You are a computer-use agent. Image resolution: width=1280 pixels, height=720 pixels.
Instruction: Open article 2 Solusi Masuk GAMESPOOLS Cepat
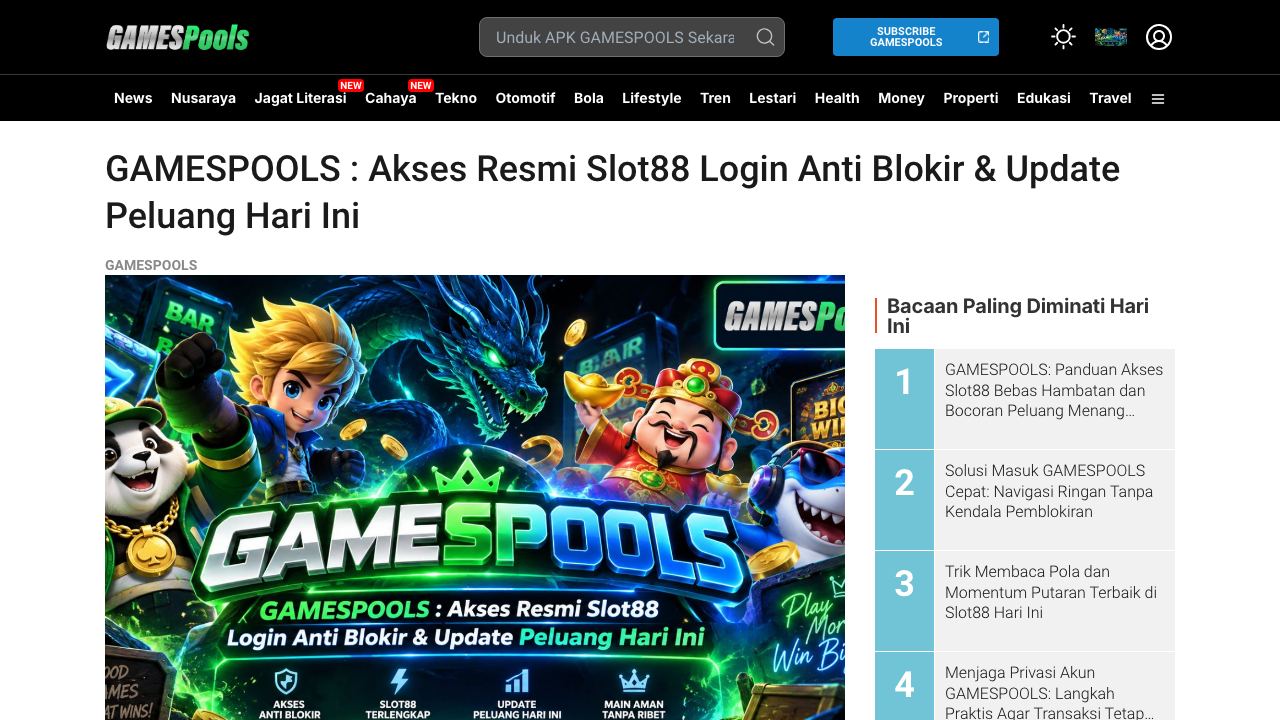click(x=1049, y=491)
